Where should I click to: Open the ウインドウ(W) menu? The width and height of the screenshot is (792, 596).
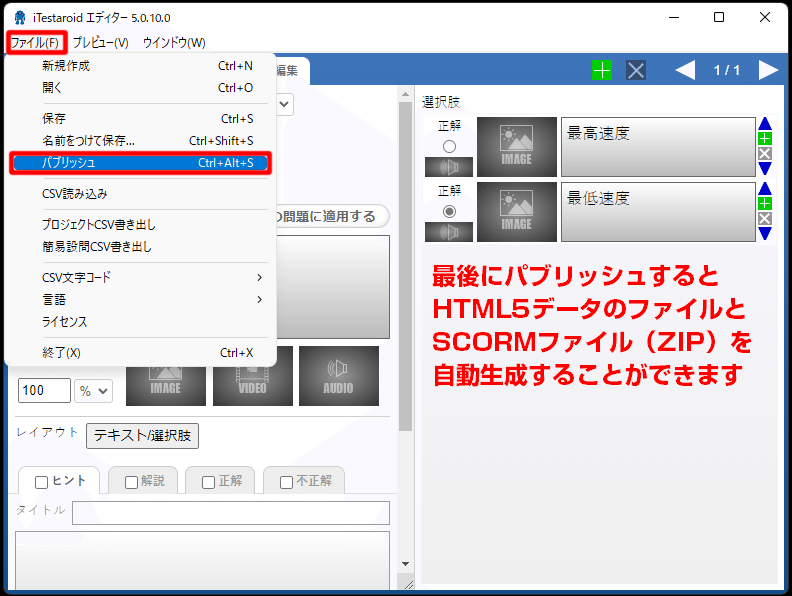[x=174, y=42]
